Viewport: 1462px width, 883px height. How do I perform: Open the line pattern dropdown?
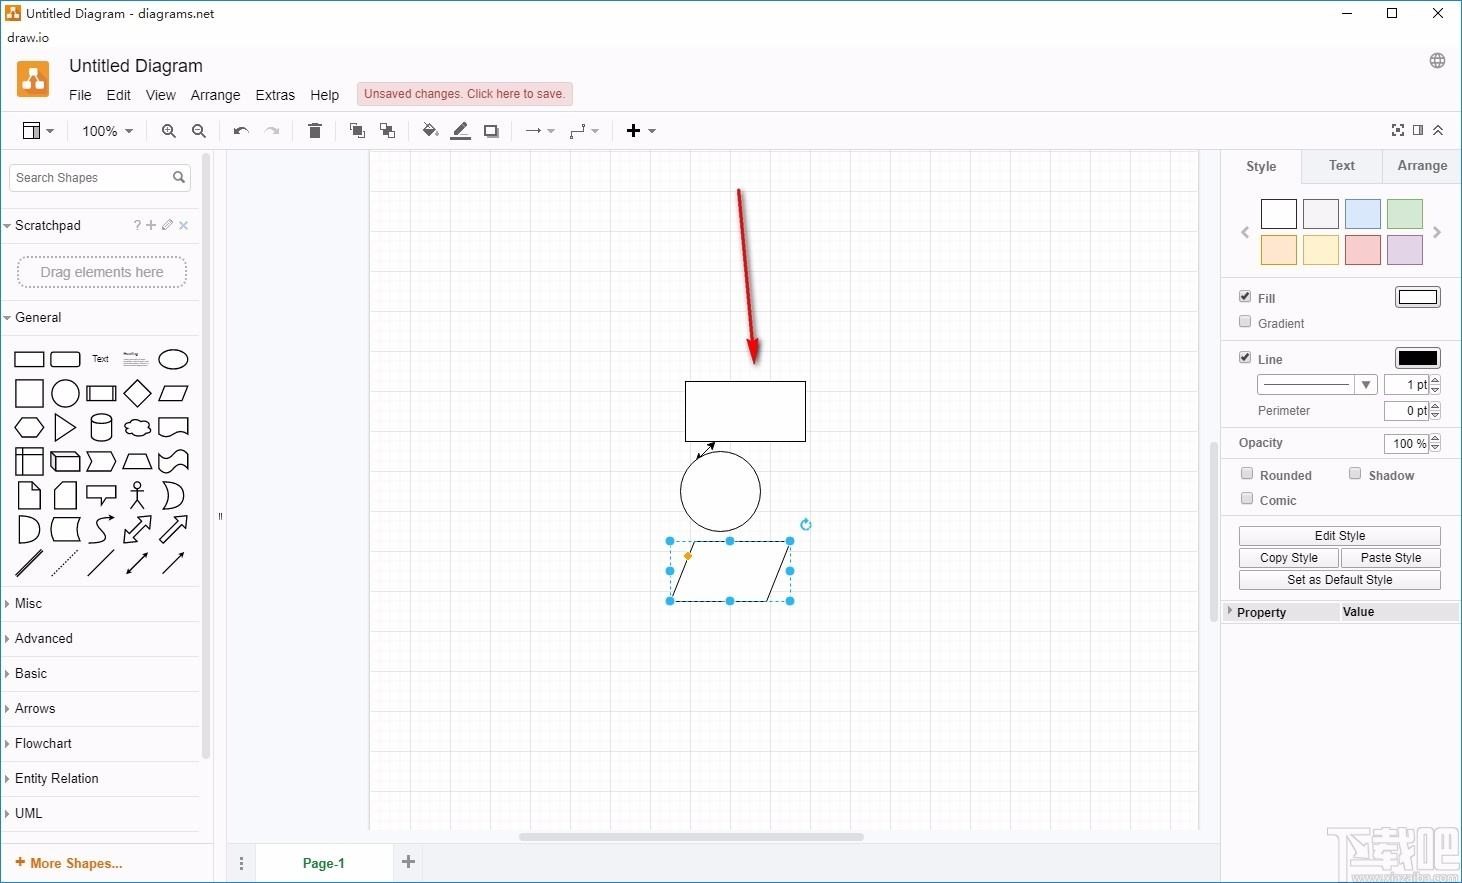pyautogui.click(x=1317, y=385)
